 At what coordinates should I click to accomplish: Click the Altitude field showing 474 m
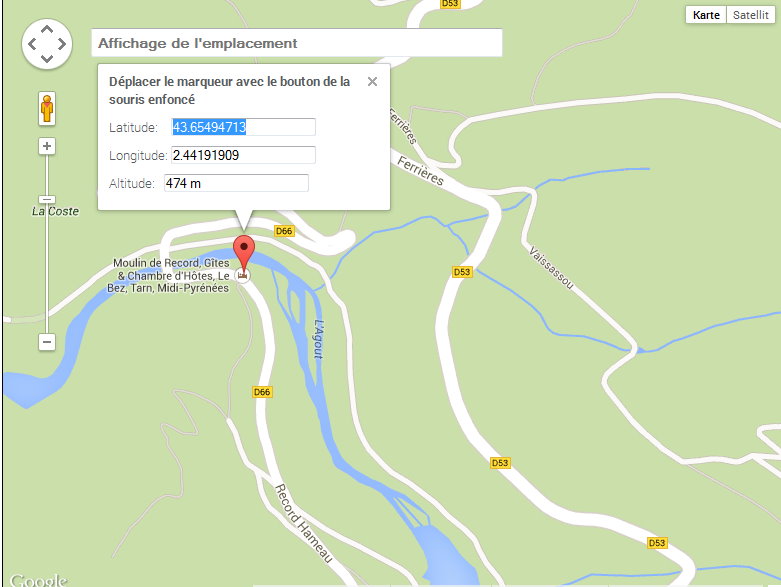tap(236, 183)
